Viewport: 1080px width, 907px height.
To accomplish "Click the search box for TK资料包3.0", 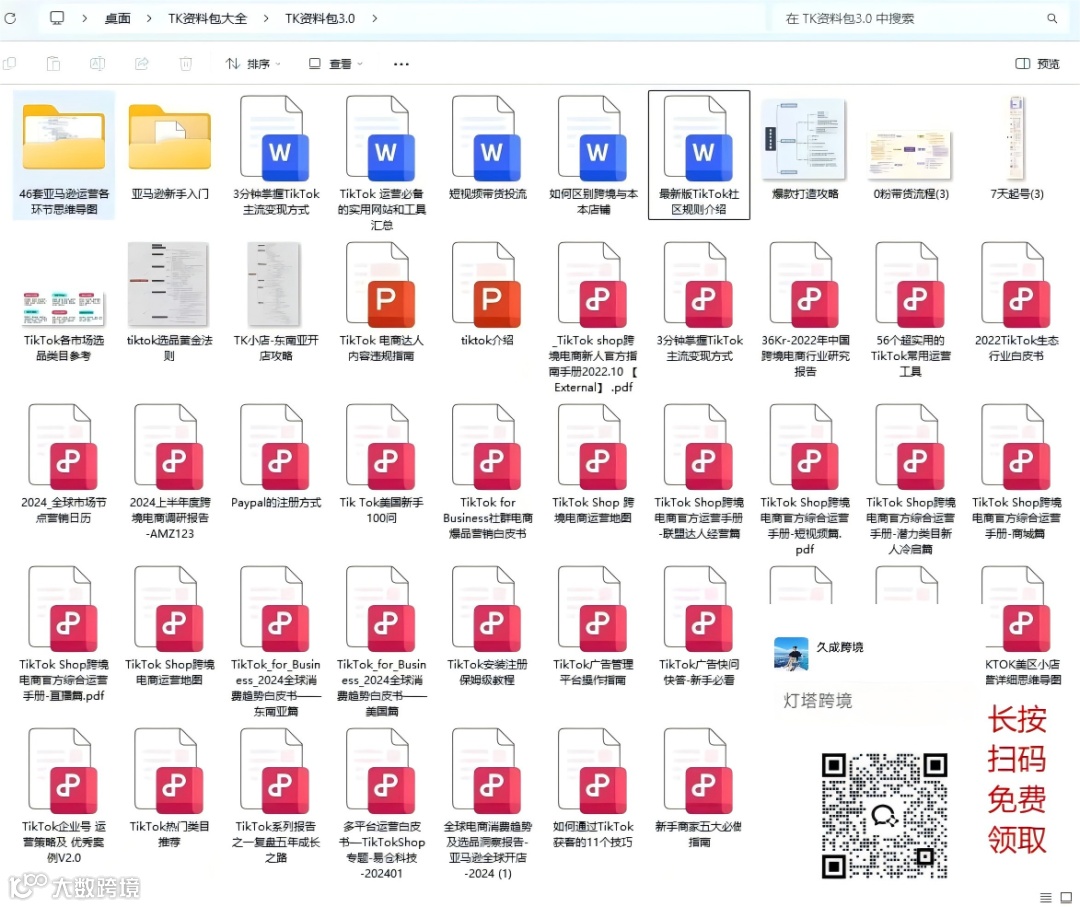I will click(920, 19).
